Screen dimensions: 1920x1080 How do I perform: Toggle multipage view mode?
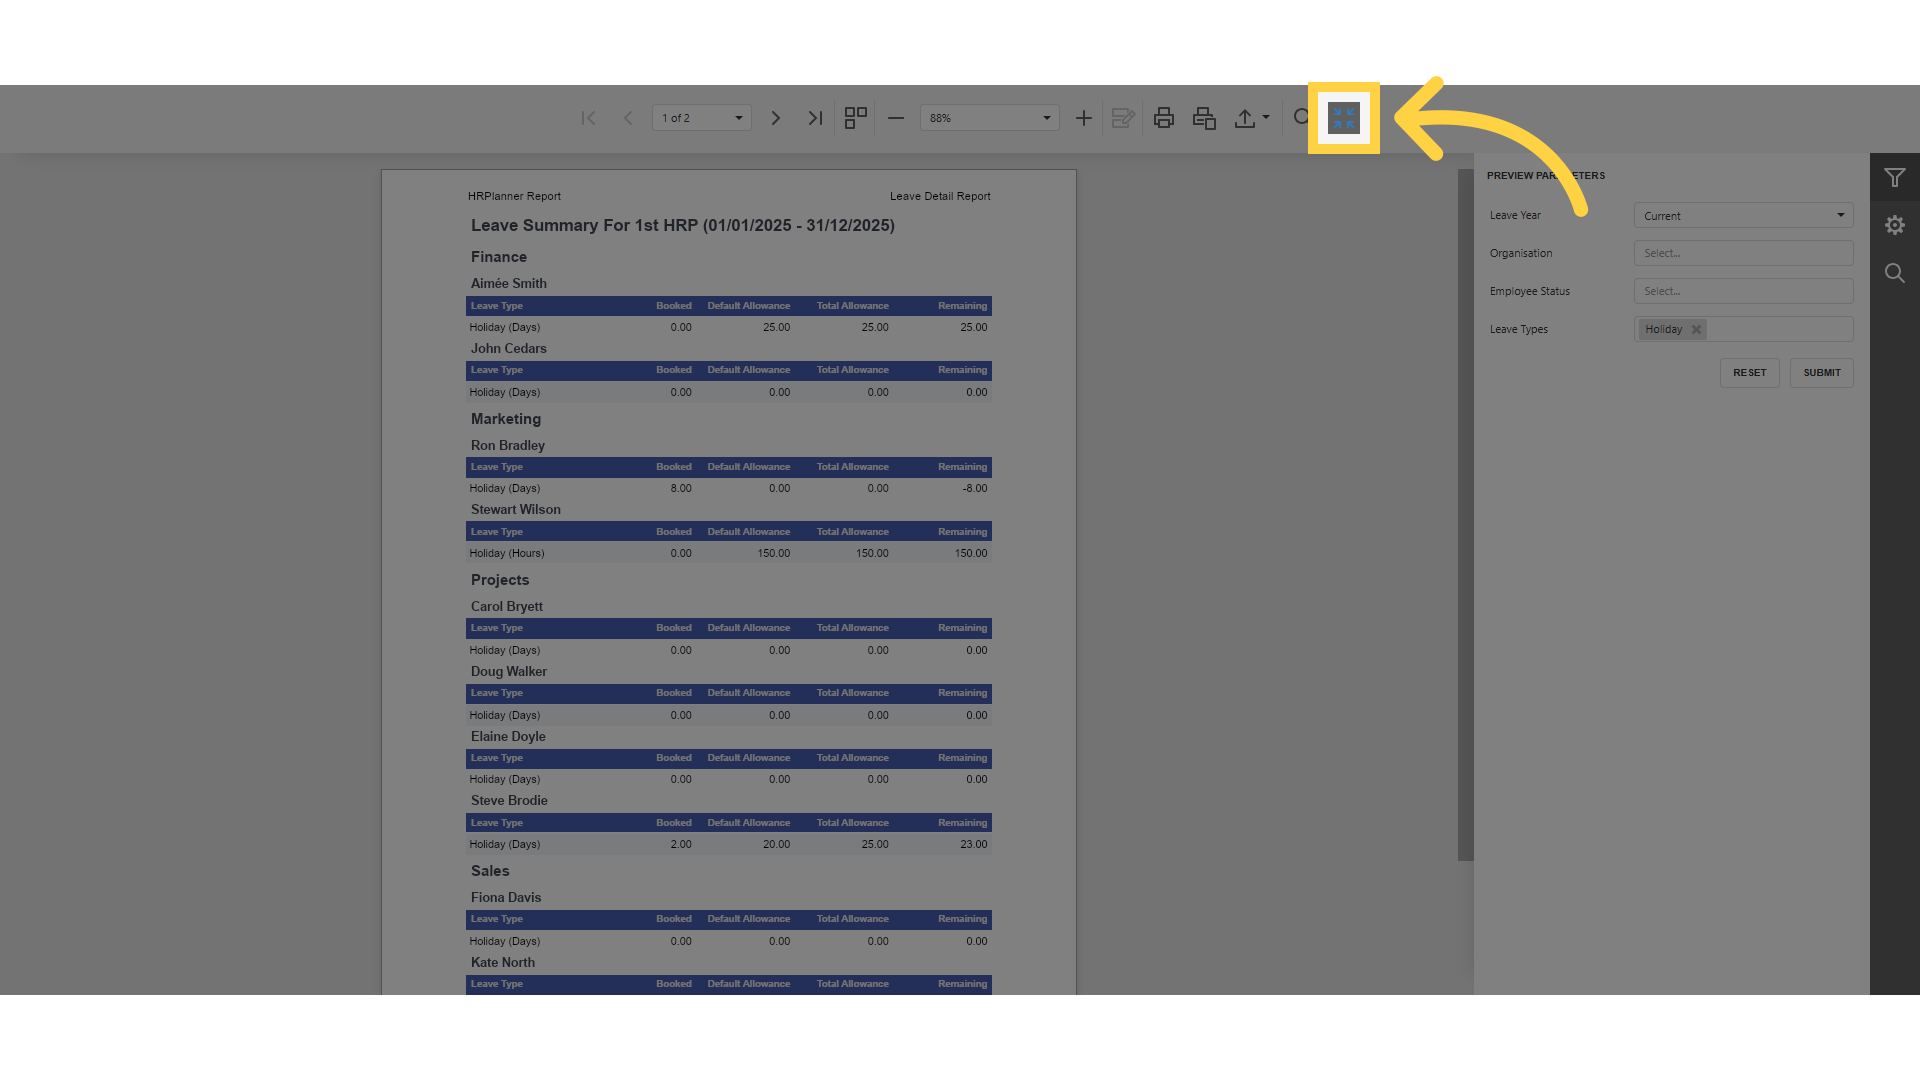(x=855, y=118)
